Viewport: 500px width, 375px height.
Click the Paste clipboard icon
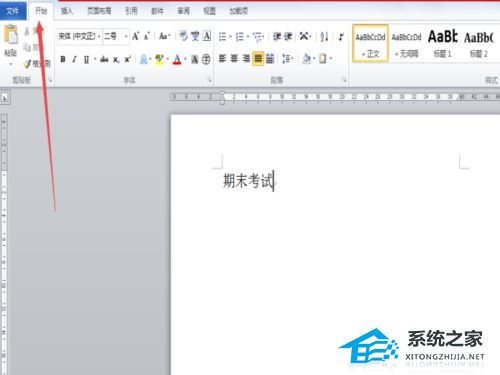[11, 35]
